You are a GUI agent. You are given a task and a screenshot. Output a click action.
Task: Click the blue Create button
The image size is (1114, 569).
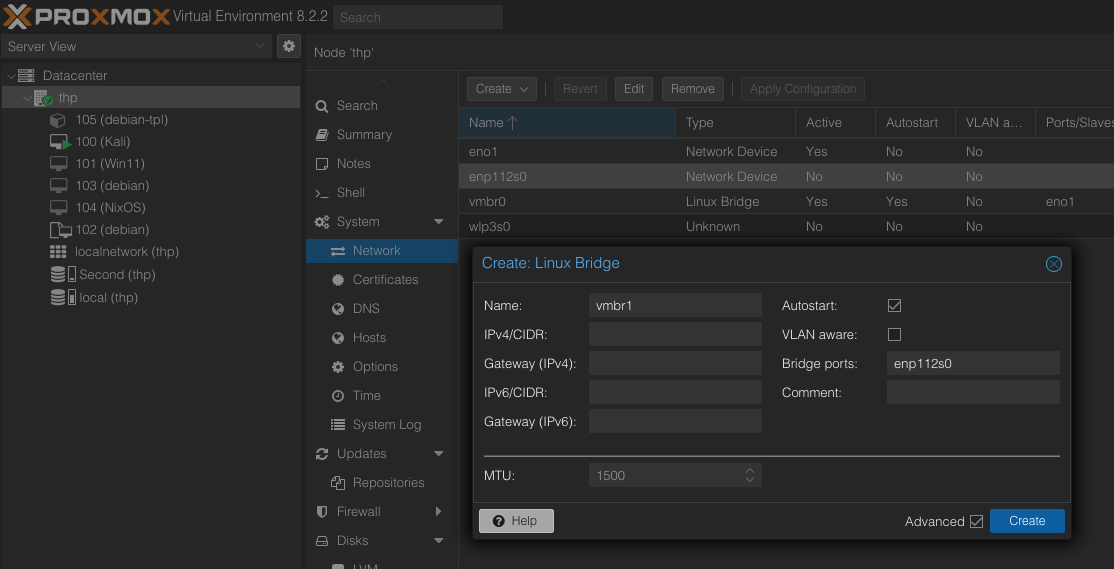click(1027, 521)
